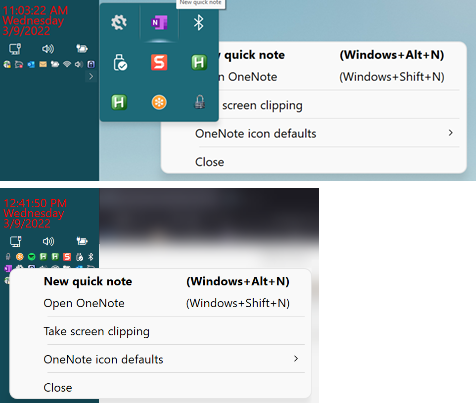Viewport: 476px width, 403px height.
Task: Click Close in the 11:03 AM context menu
Action: click(x=313, y=162)
